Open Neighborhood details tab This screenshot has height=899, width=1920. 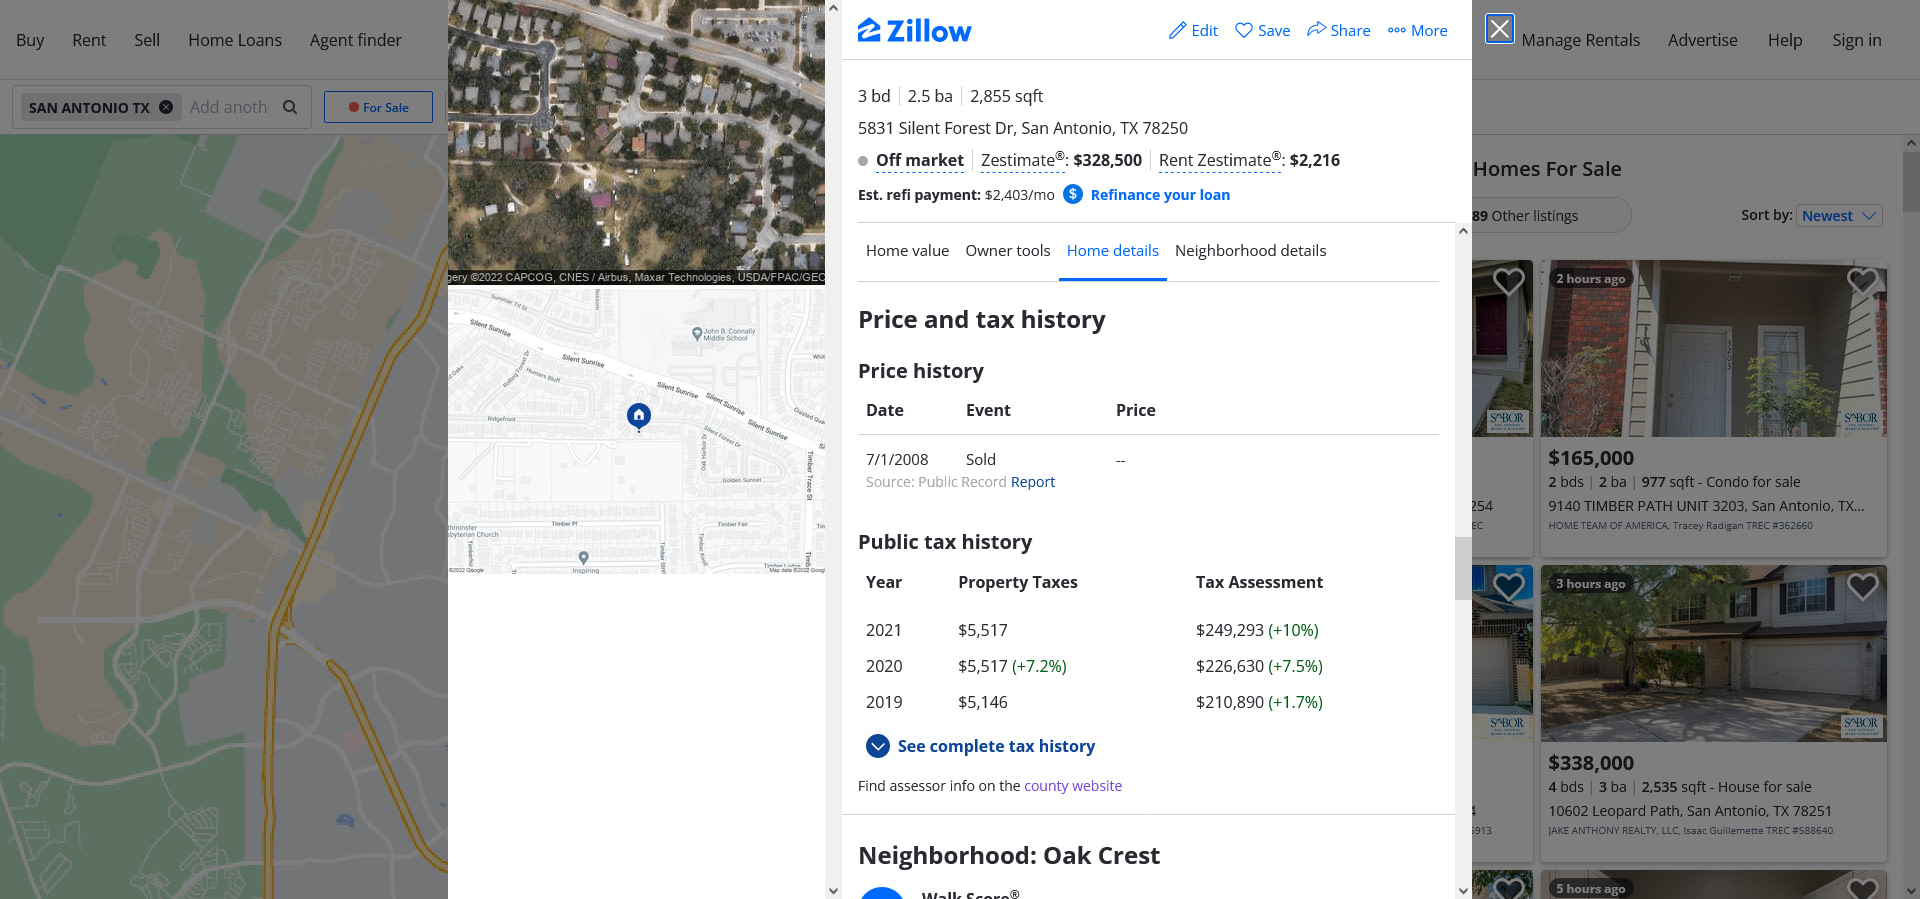pos(1250,251)
